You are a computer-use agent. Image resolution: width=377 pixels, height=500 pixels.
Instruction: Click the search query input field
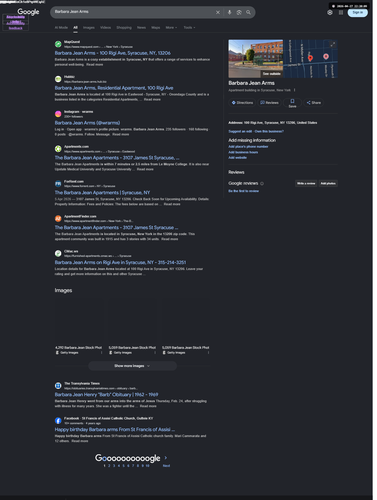pyautogui.click(x=133, y=12)
